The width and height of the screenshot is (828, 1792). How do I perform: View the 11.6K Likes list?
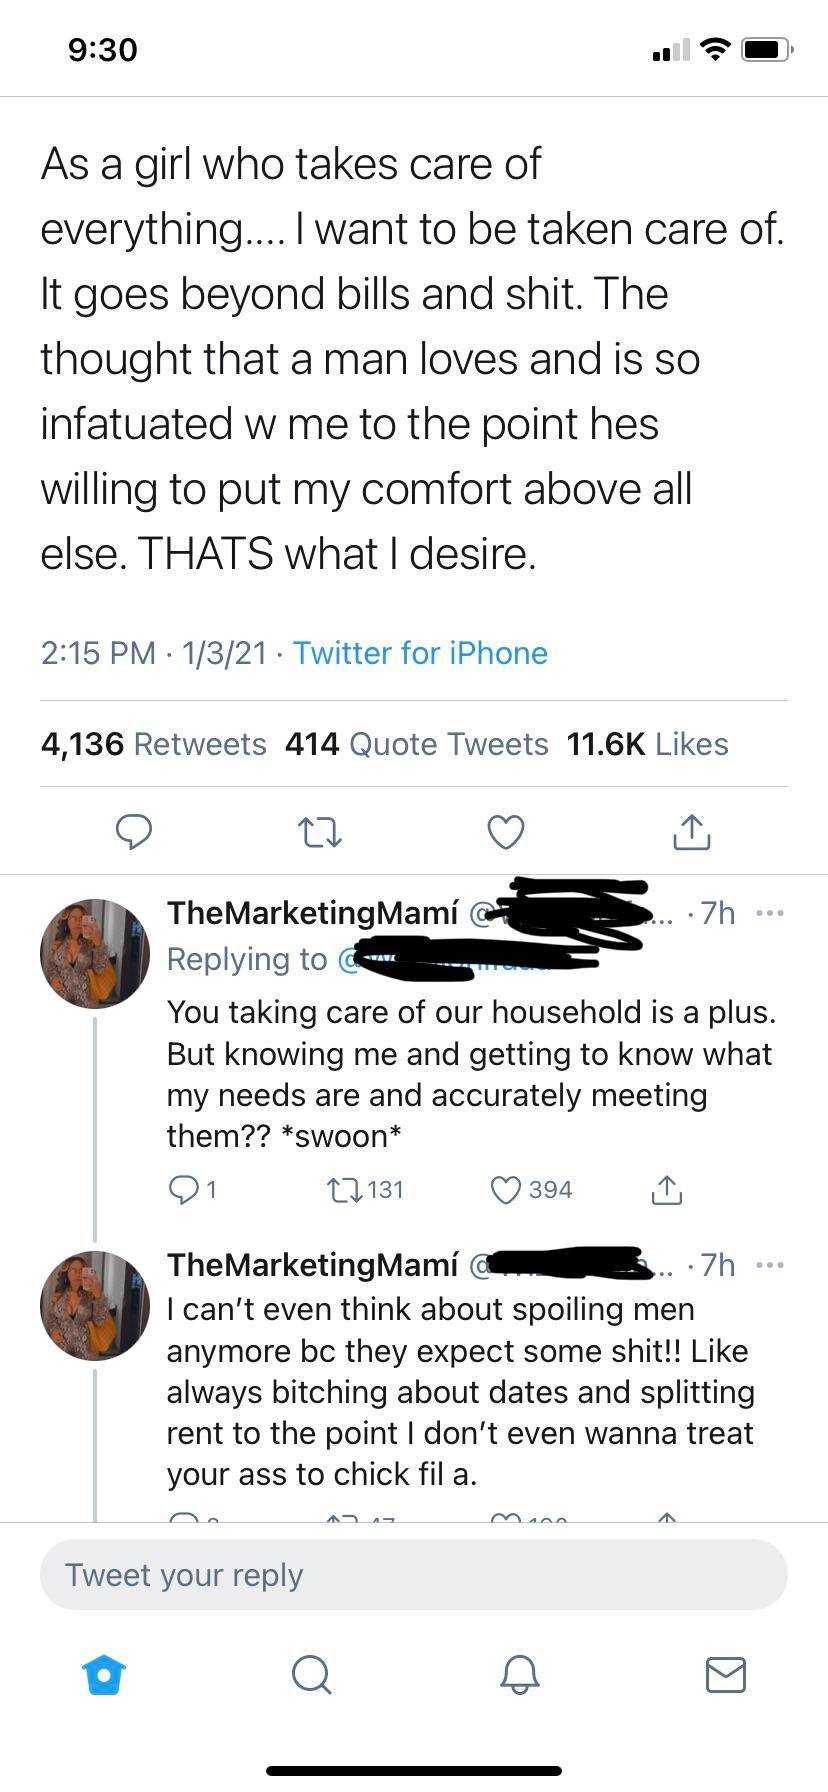coord(647,744)
